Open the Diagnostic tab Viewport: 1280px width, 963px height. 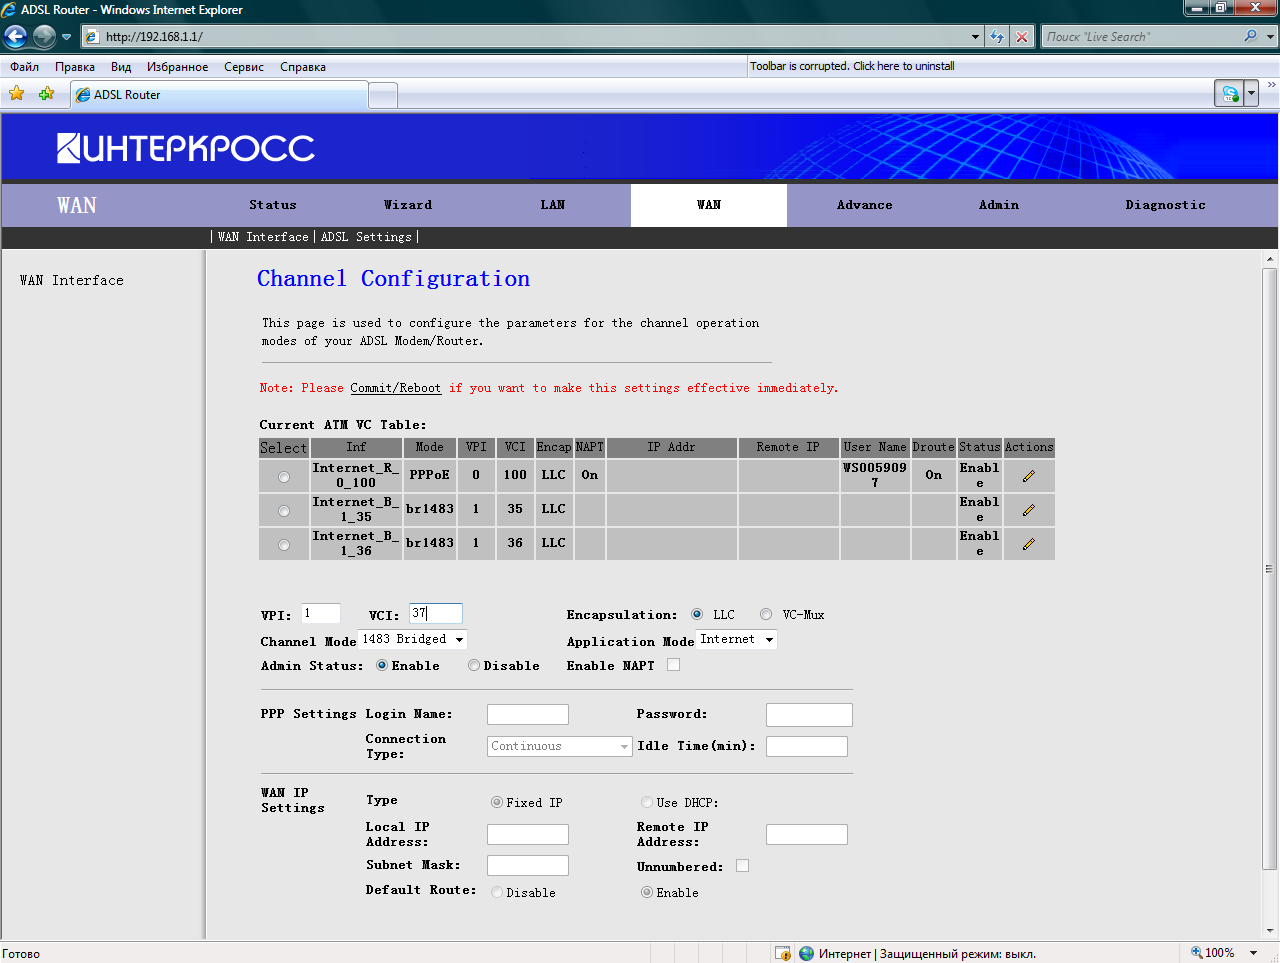point(1165,205)
